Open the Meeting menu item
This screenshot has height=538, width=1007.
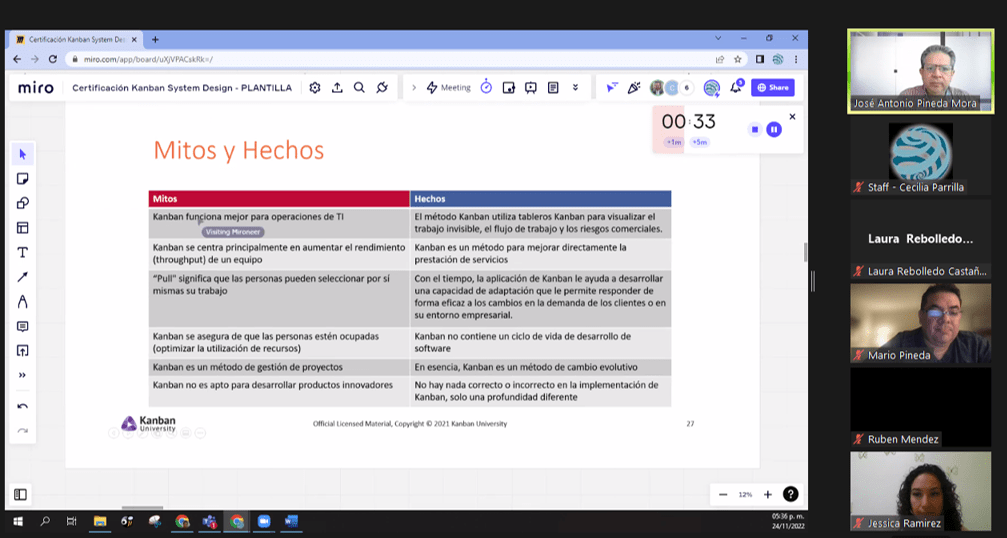pyautogui.click(x=449, y=88)
